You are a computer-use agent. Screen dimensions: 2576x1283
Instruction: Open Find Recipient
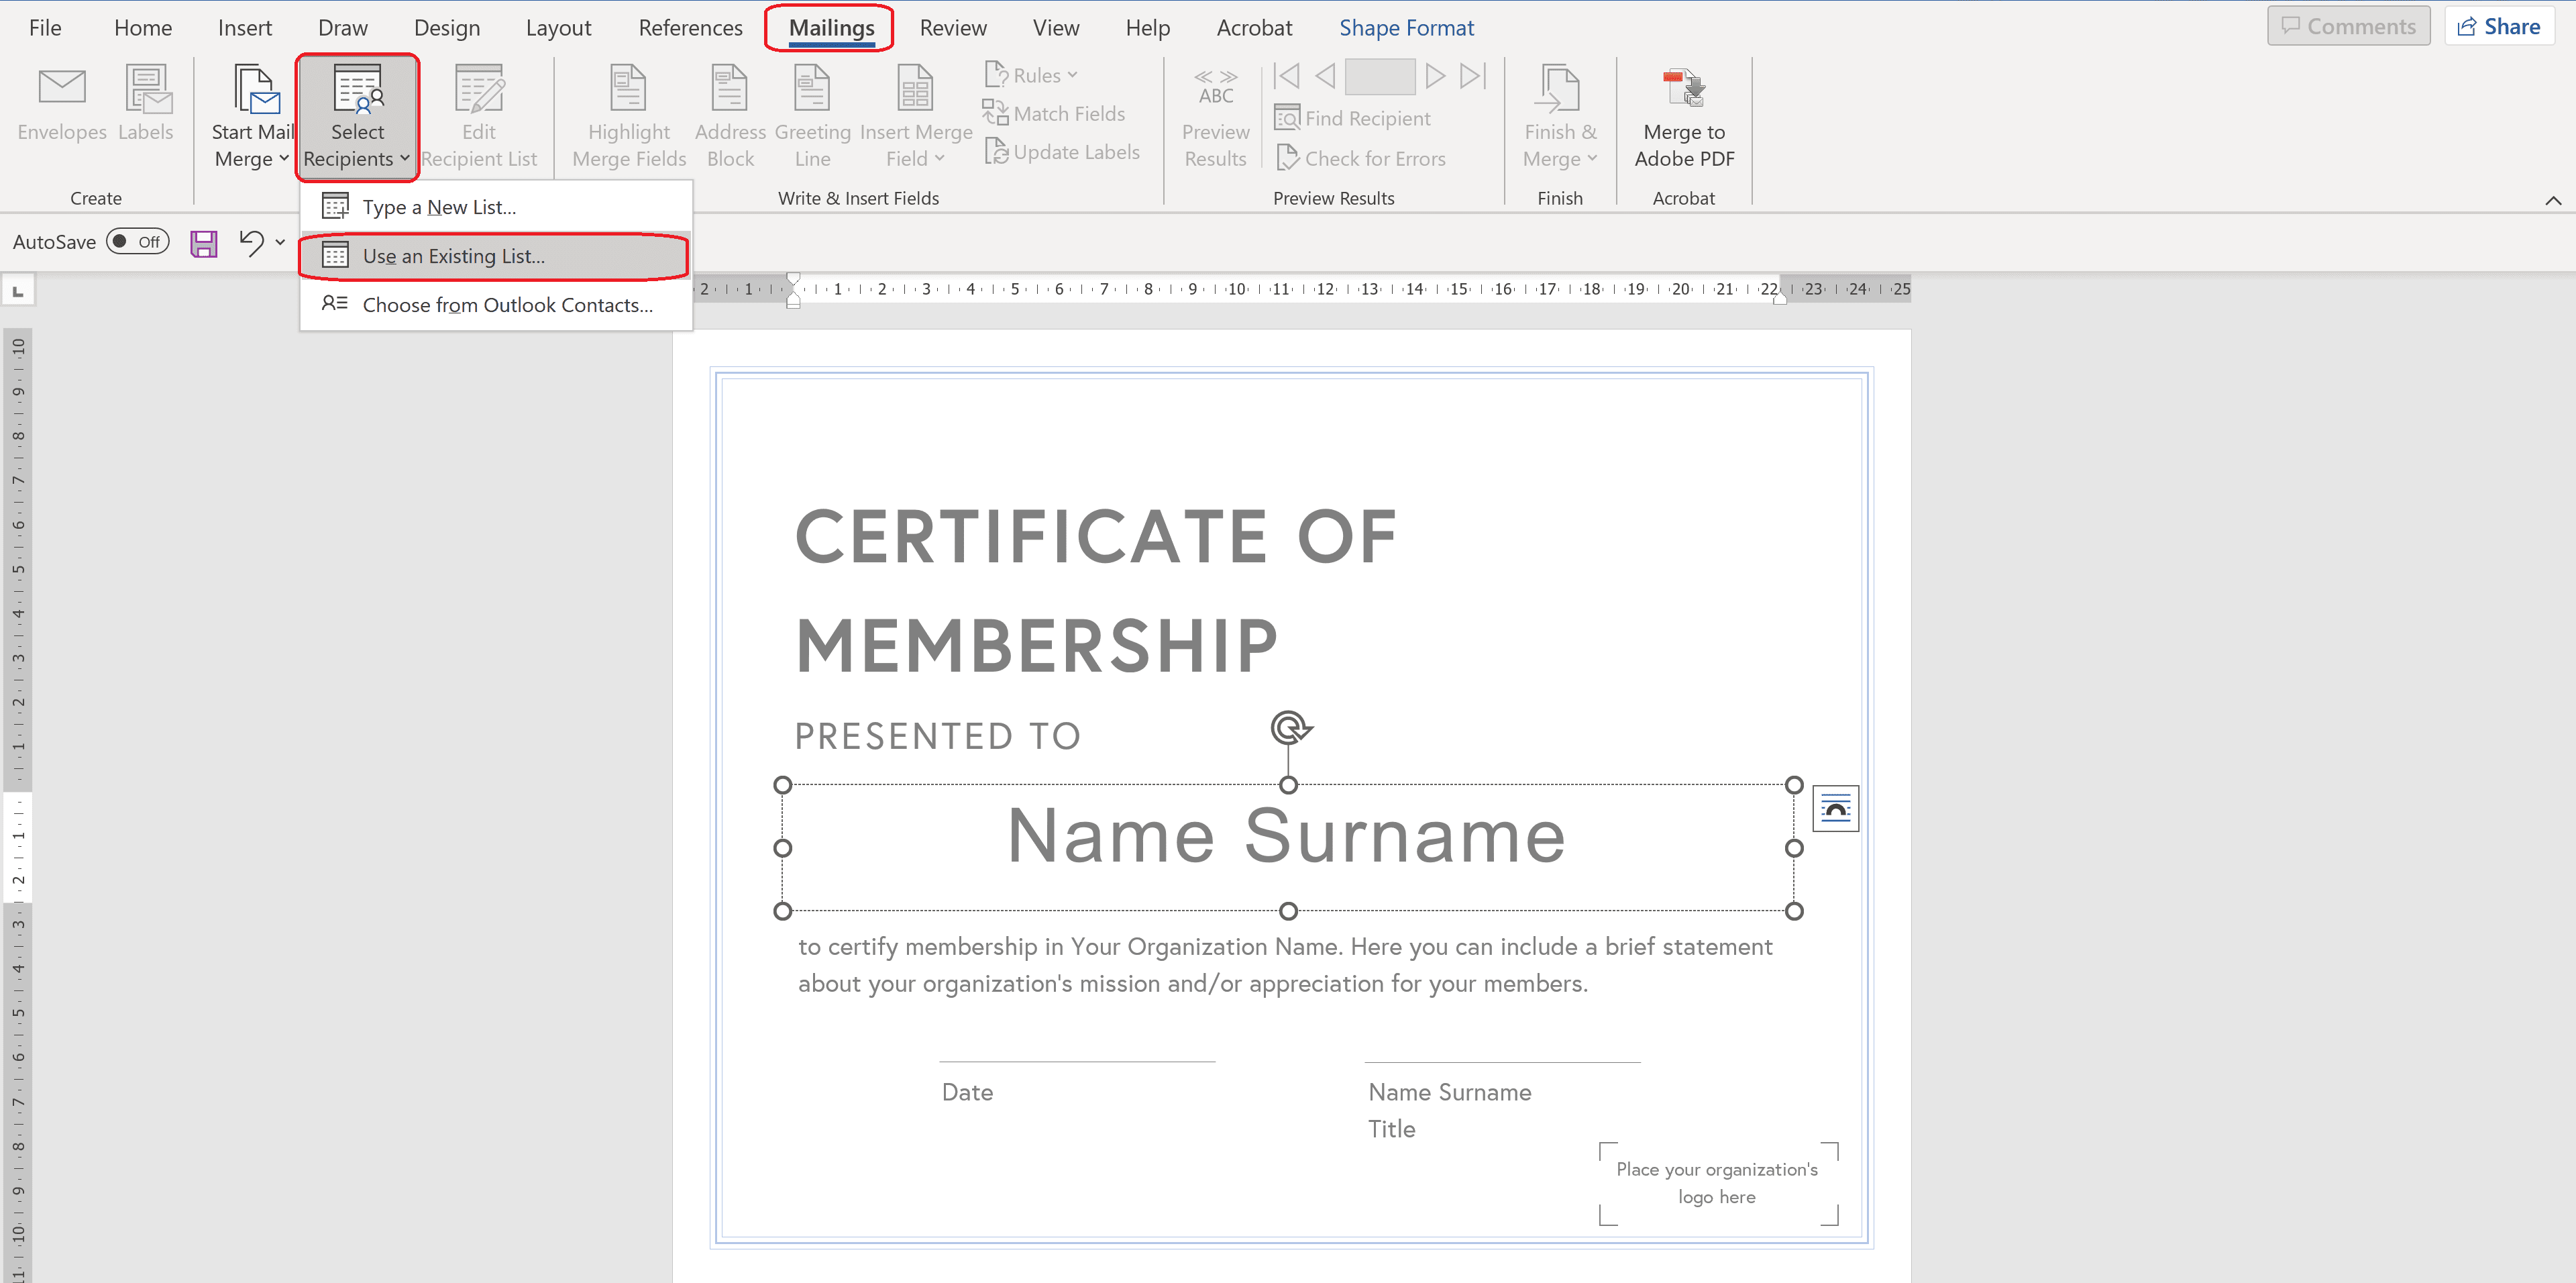[x=1354, y=117]
